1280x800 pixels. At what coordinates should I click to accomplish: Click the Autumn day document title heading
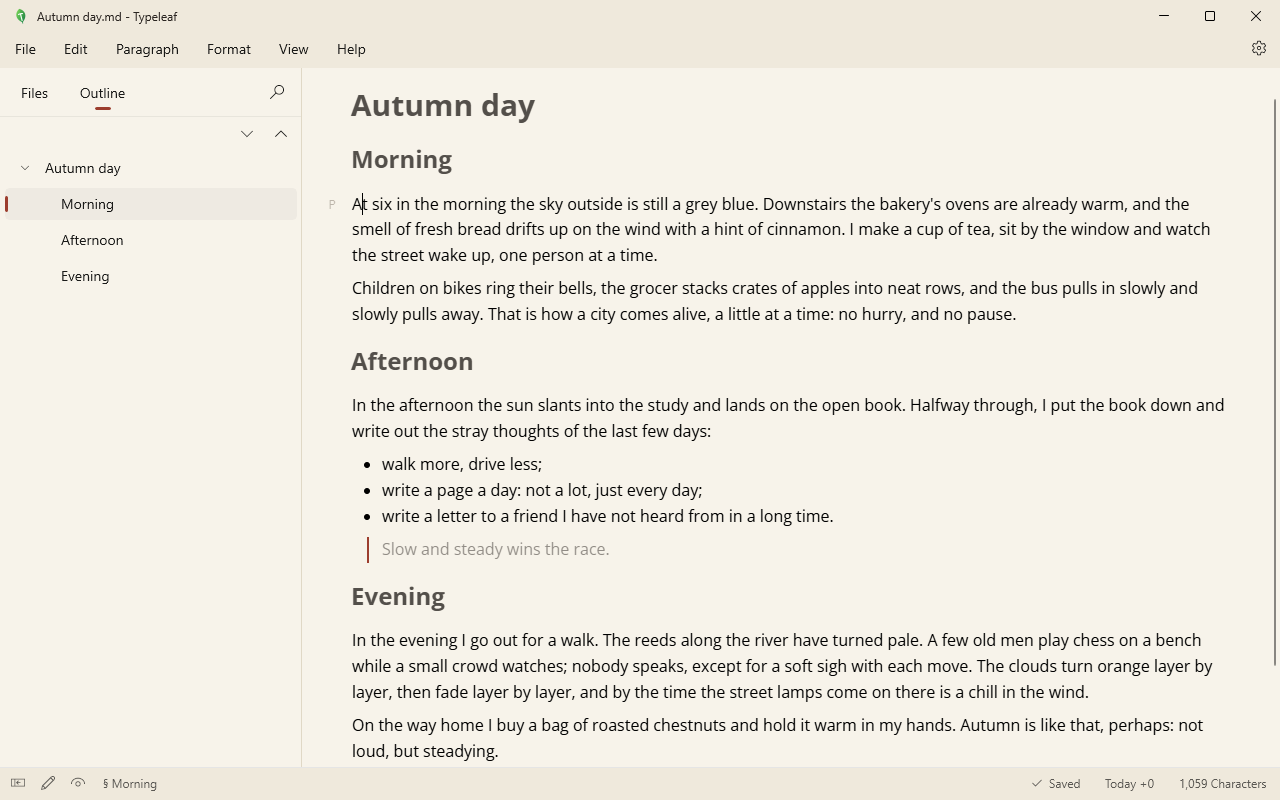(443, 105)
